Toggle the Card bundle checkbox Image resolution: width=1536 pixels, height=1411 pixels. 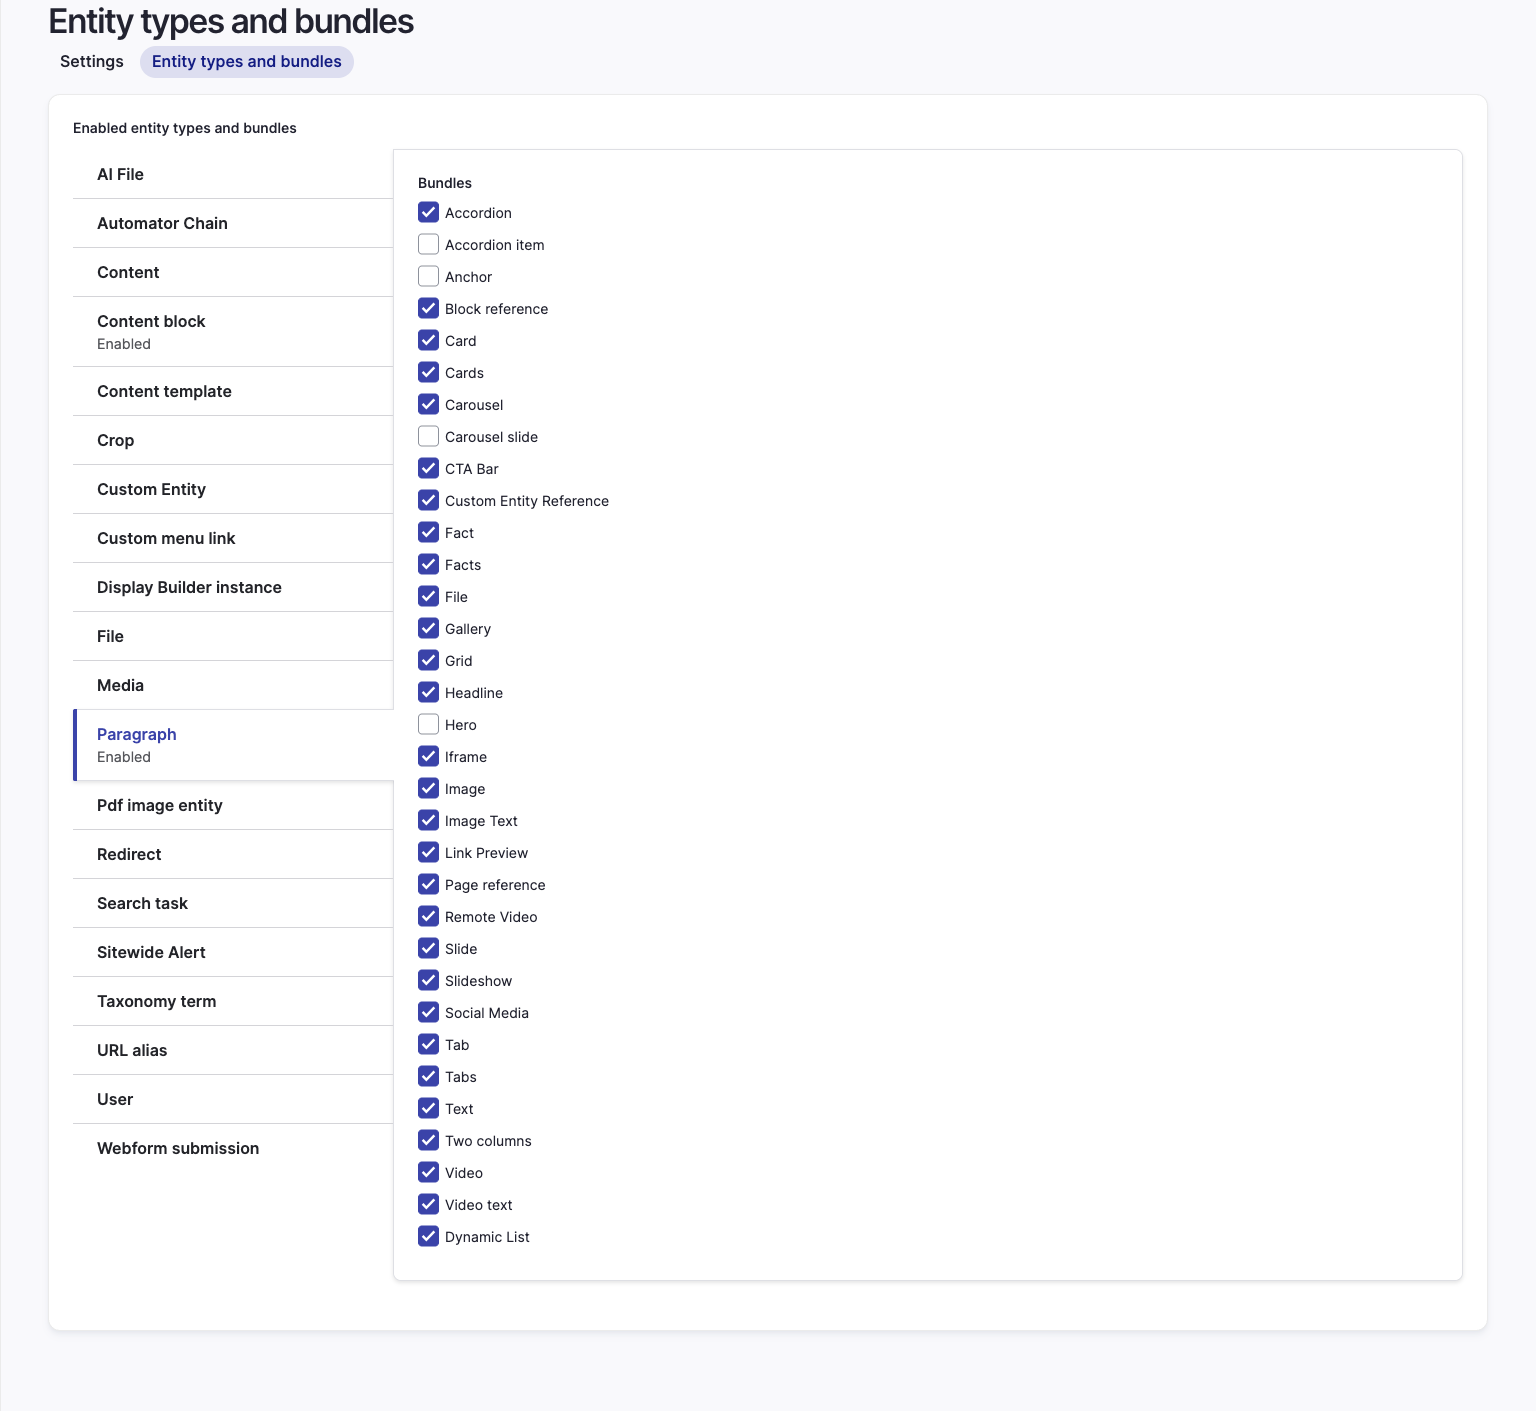(428, 340)
